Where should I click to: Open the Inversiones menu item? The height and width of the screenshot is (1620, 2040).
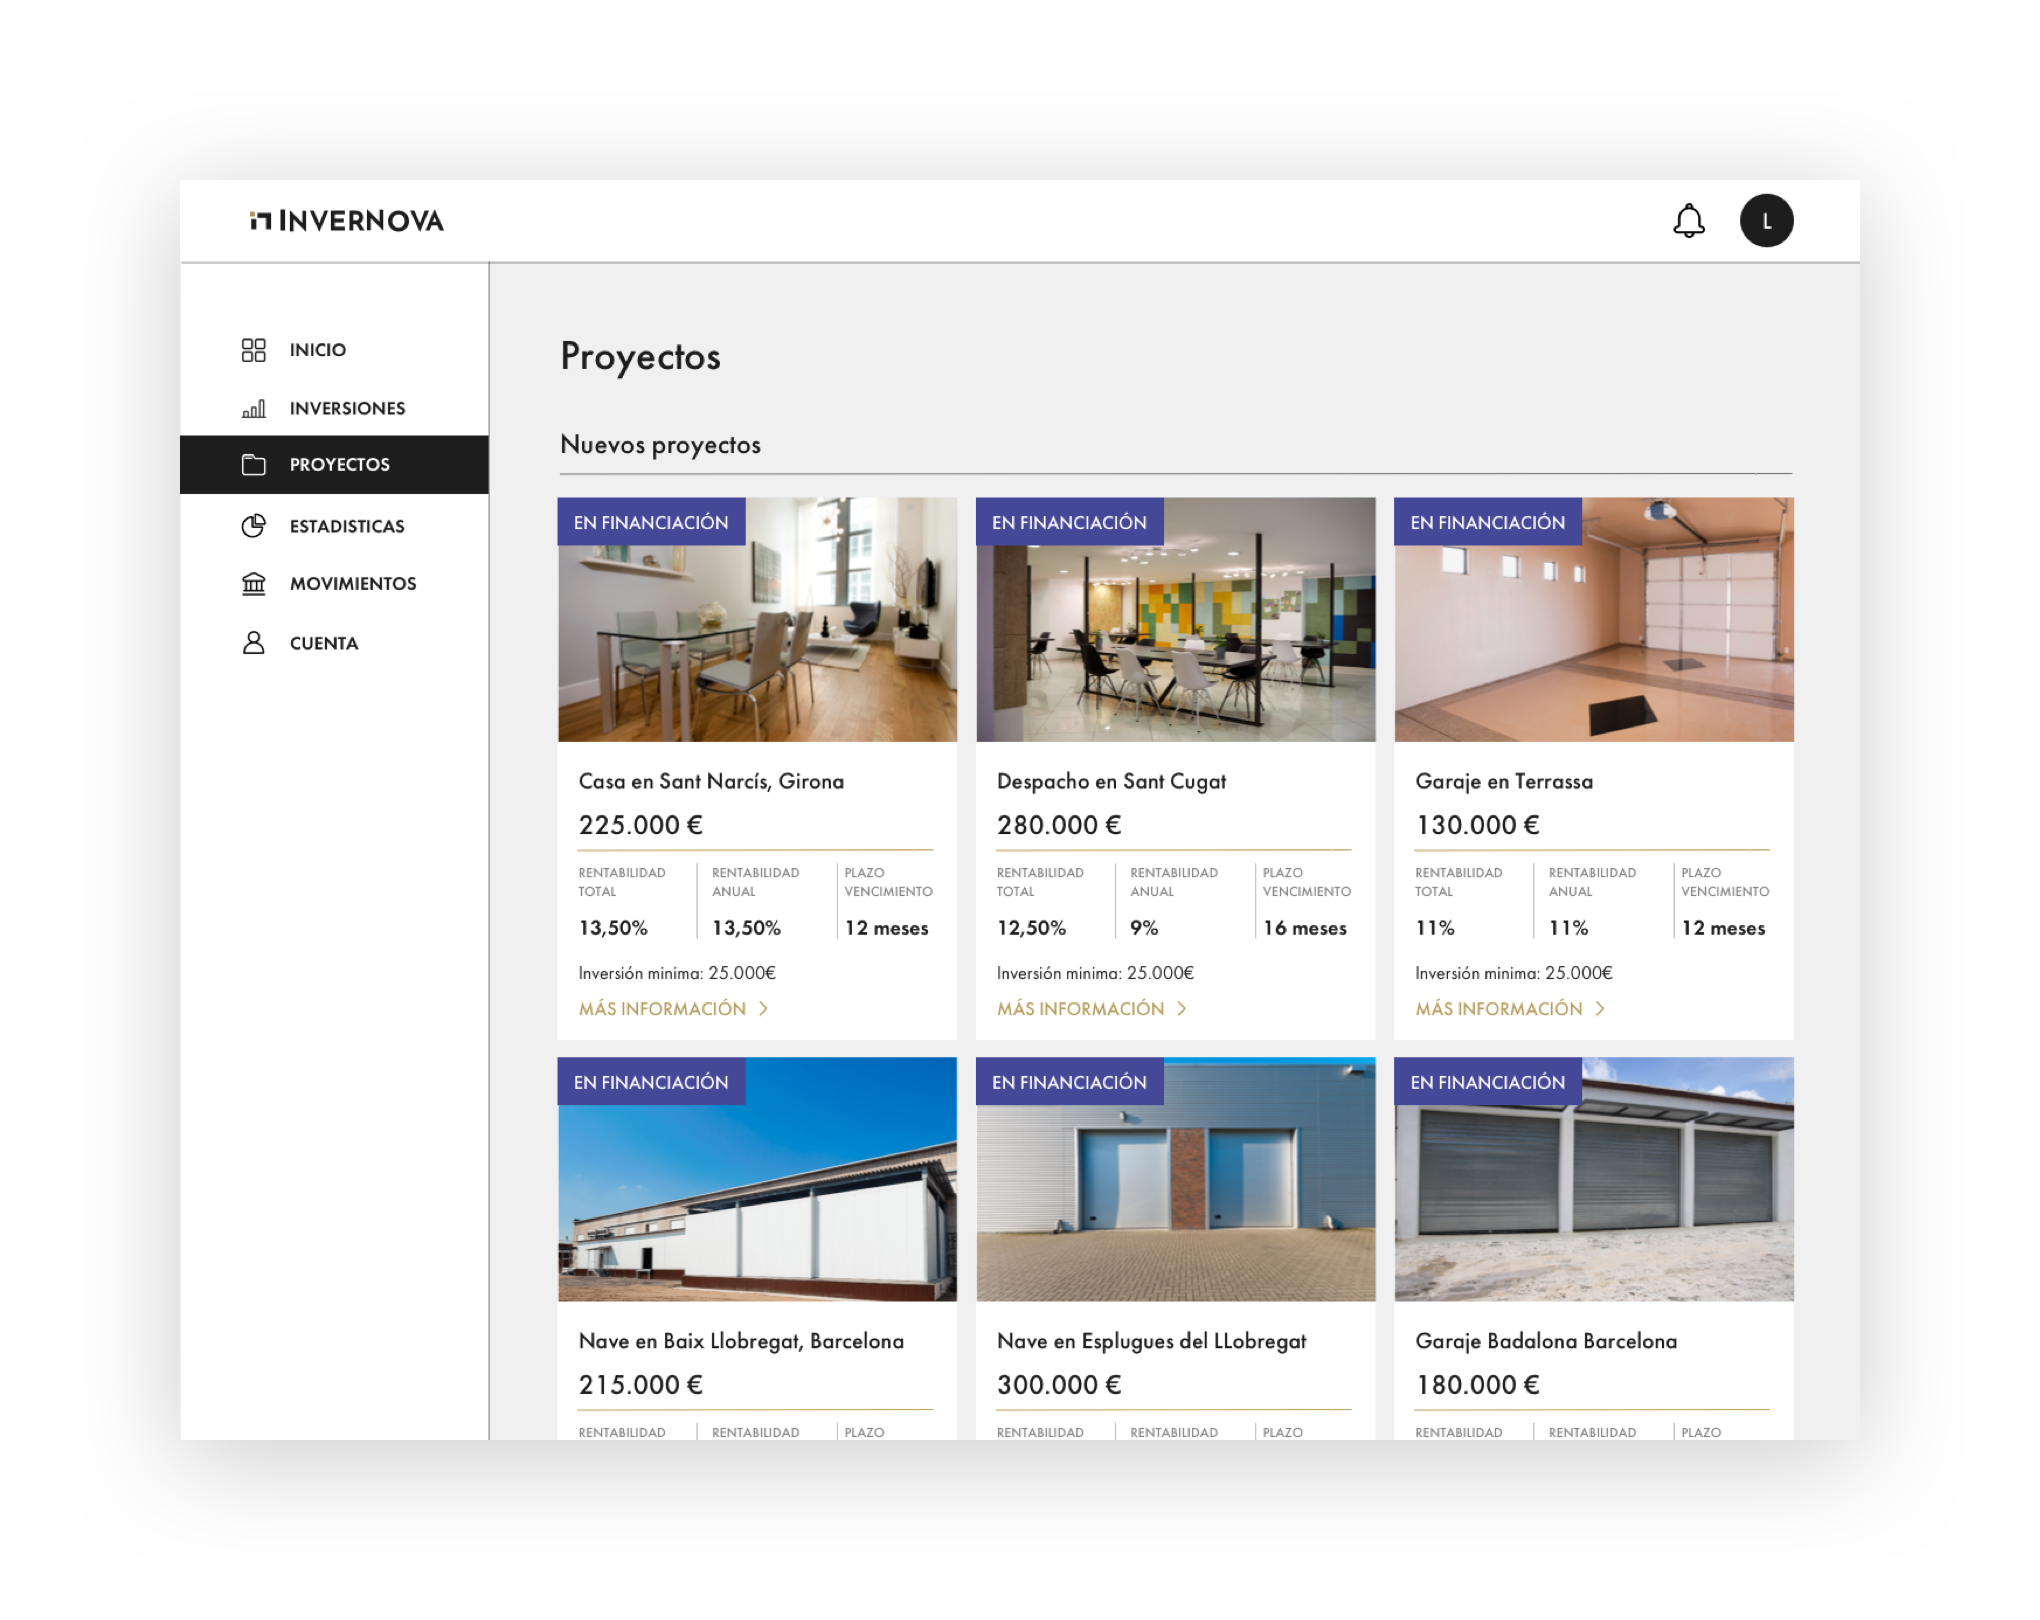coord(347,408)
